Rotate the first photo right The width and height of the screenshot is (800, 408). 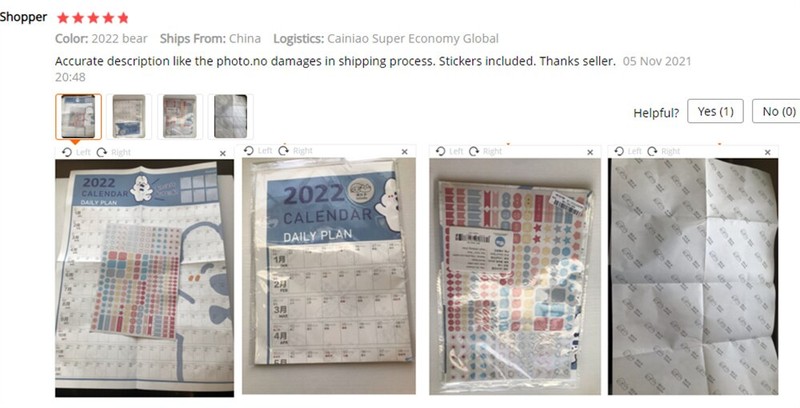[x=113, y=152]
